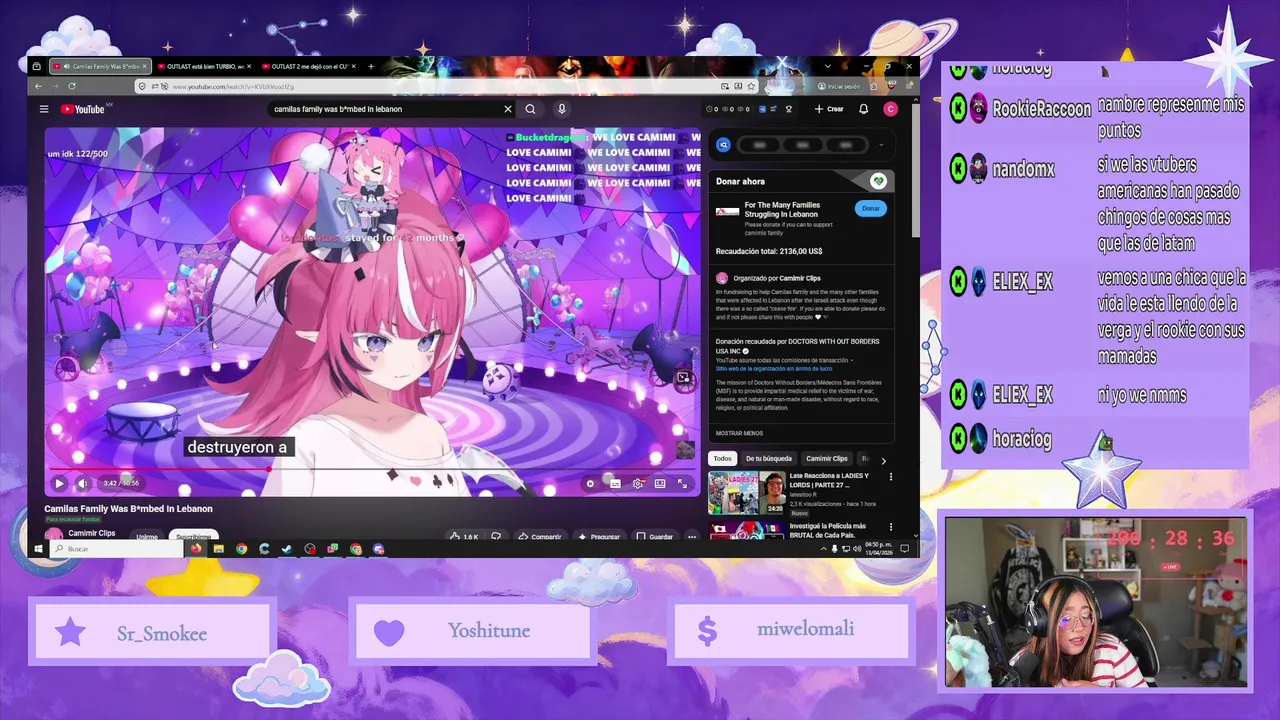Click Iniciar sesión in the browser toolbar
The height and width of the screenshot is (720, 1280).
(x=838, y=86)
